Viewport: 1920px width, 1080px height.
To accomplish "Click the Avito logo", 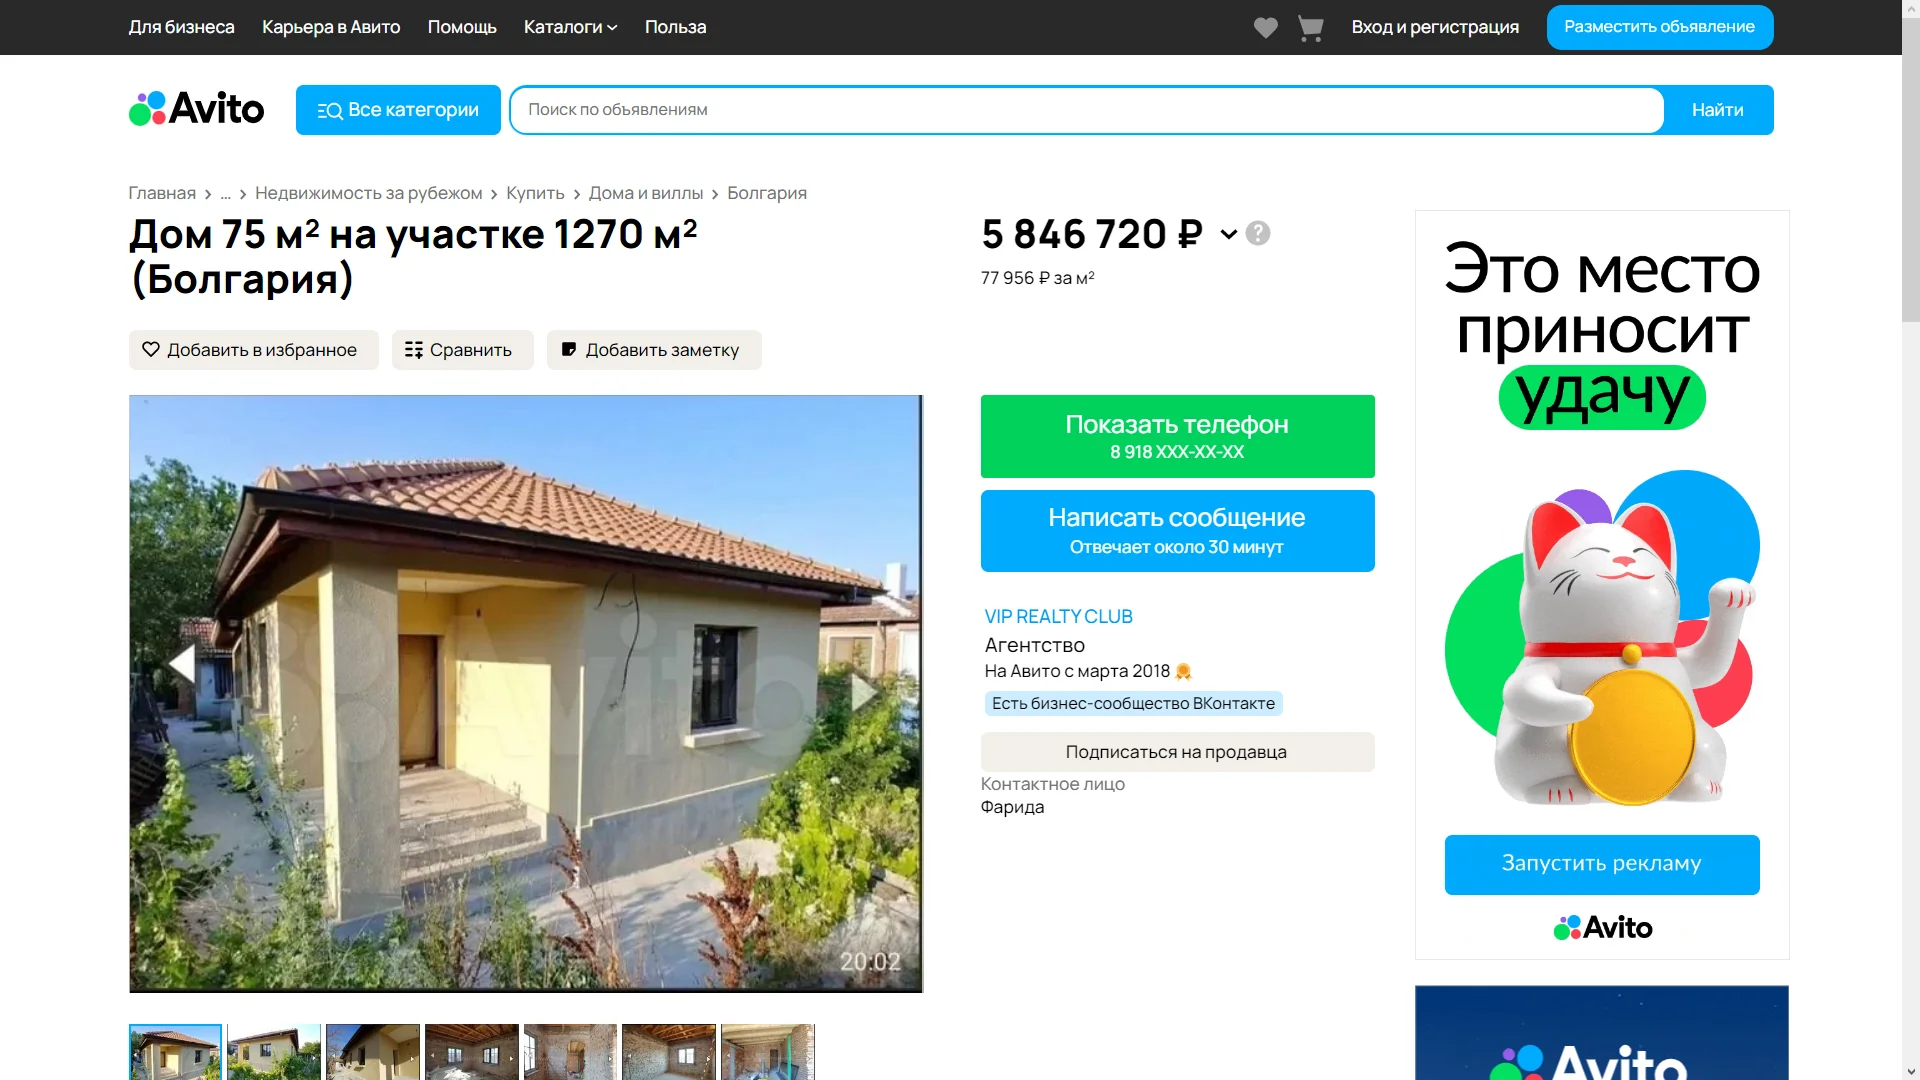I will [x=196, y=108].
